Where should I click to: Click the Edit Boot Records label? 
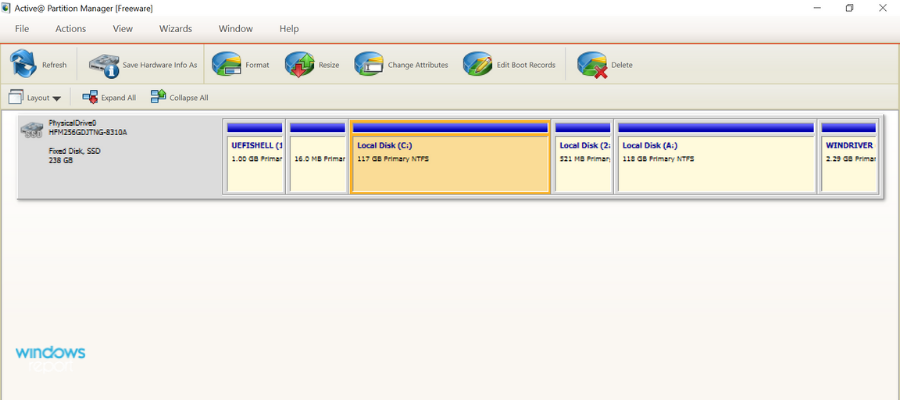pos(526,65)
